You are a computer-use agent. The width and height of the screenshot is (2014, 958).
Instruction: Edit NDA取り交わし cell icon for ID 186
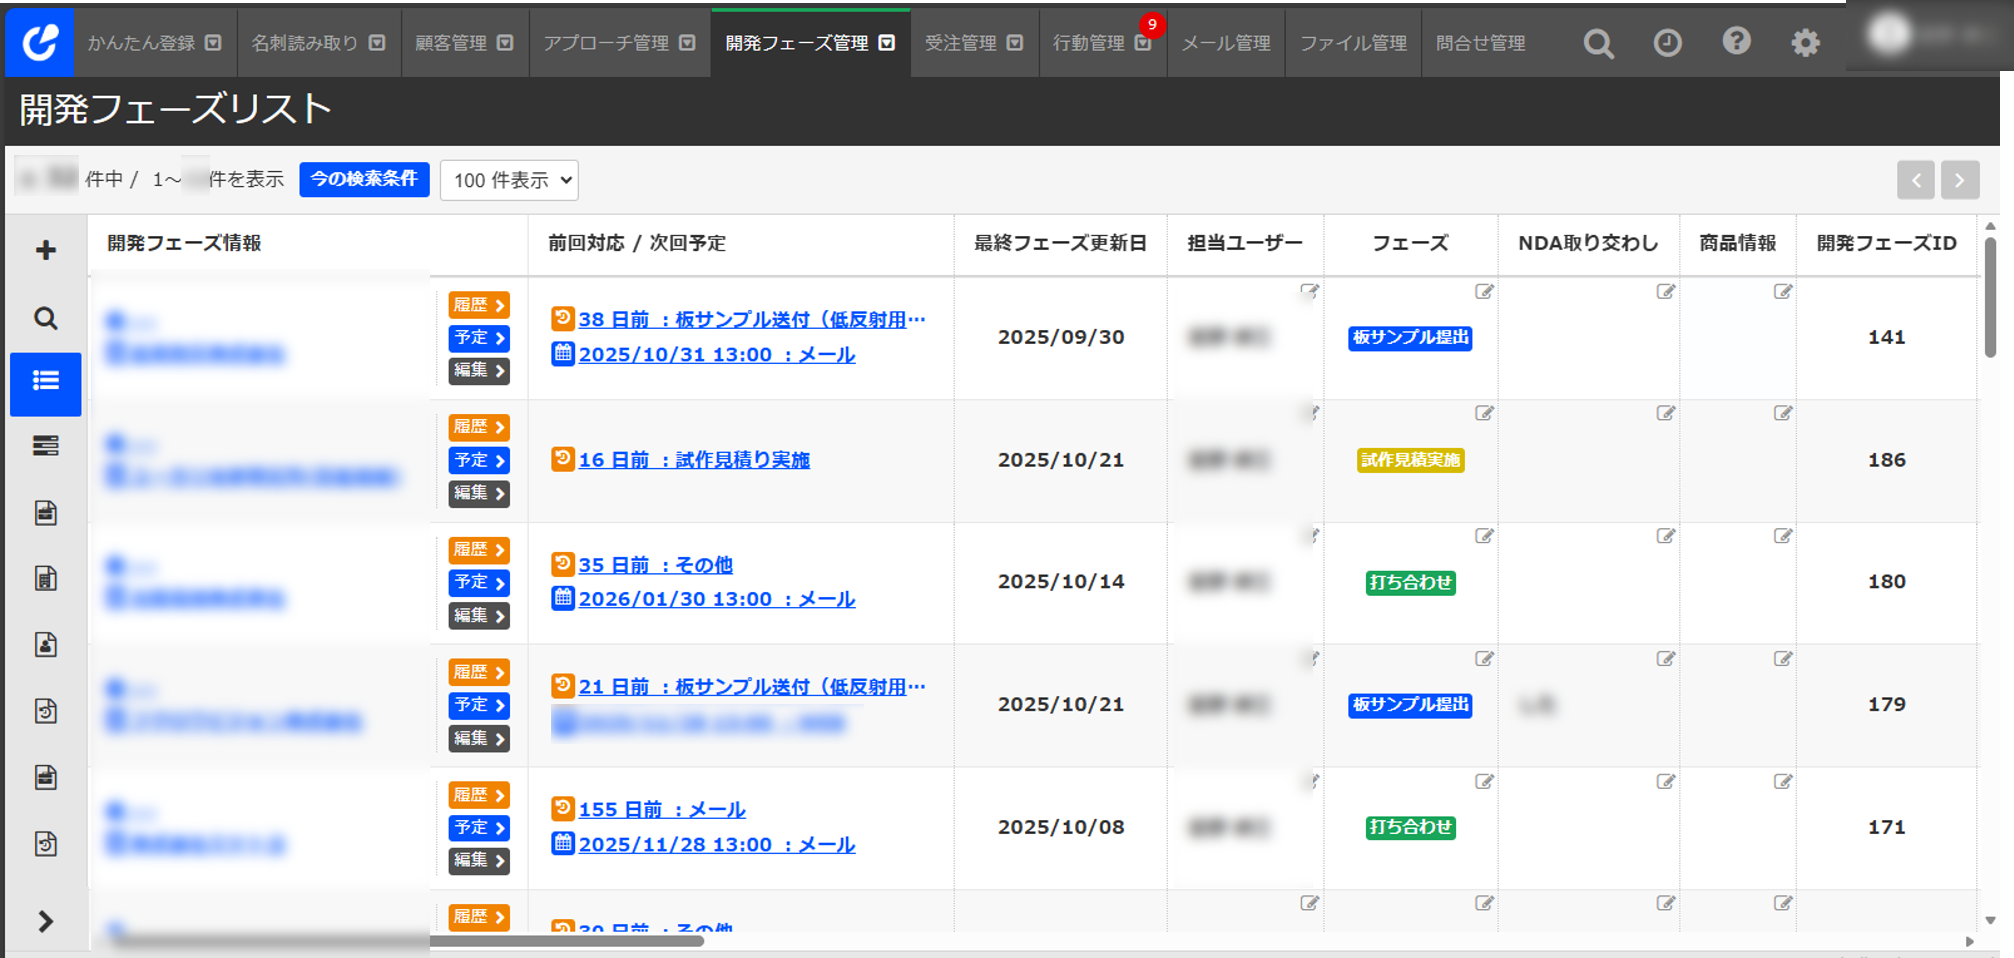[1665, 413]
